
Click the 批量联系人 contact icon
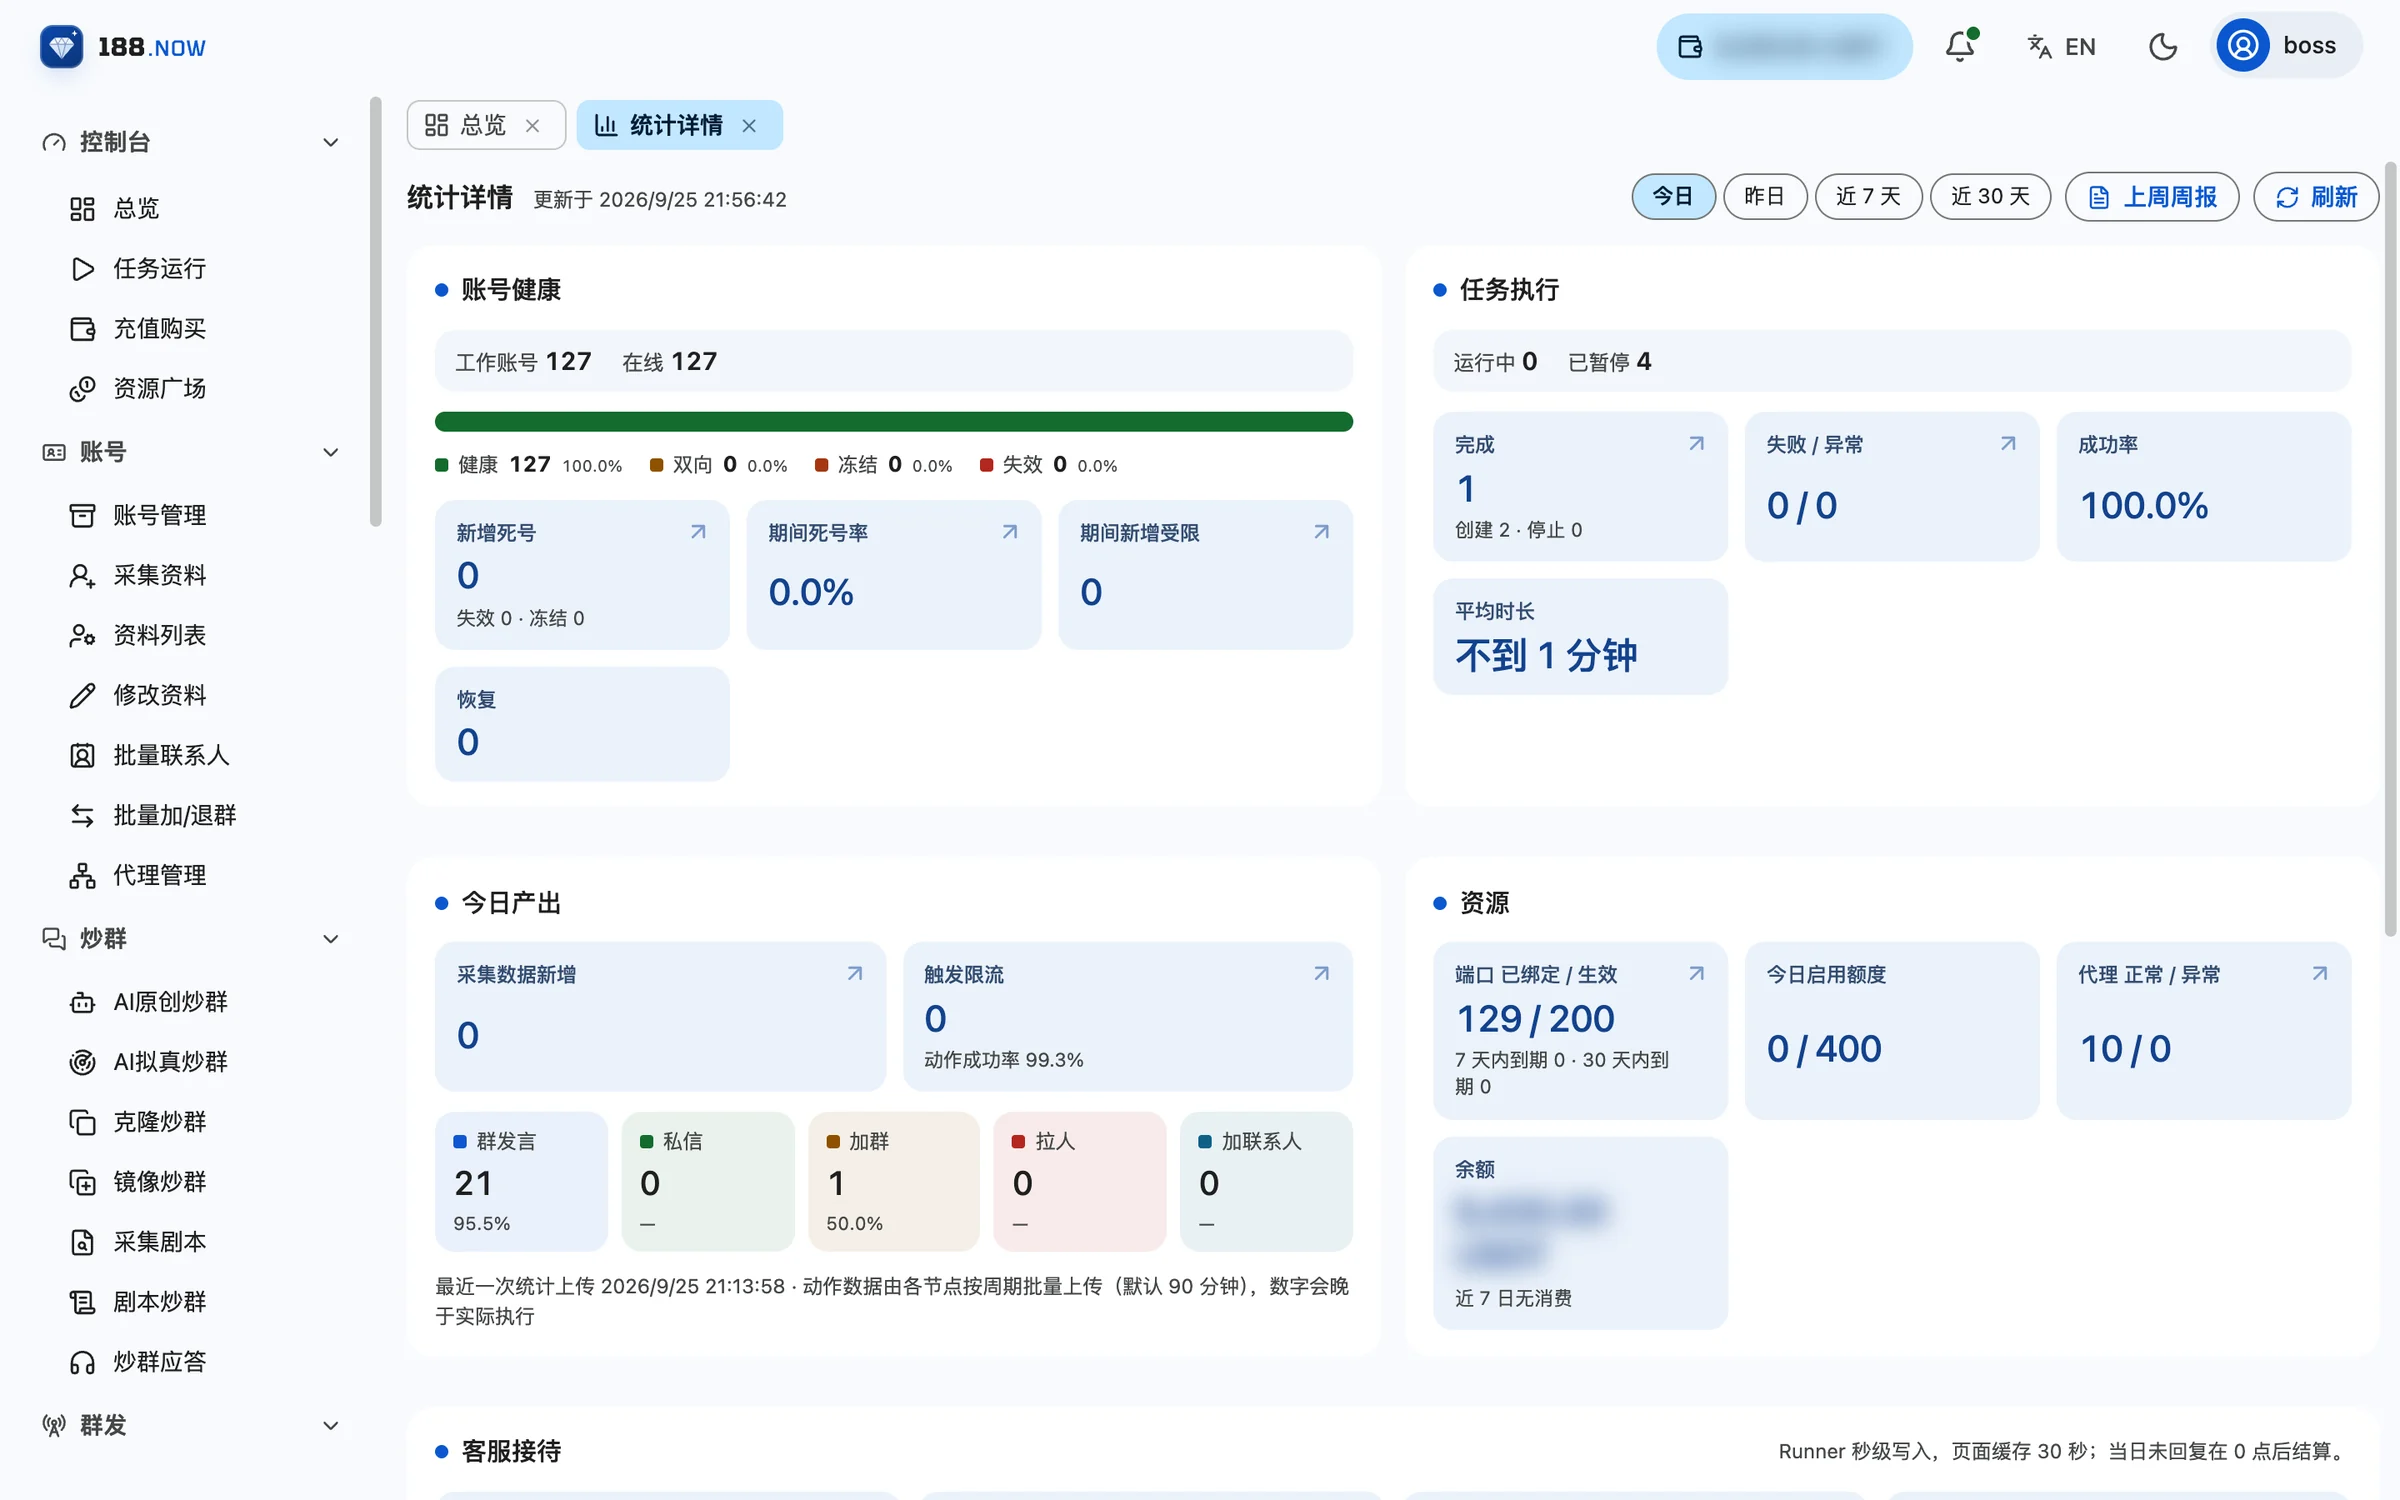pyautogui.click(x=82, y=755)
